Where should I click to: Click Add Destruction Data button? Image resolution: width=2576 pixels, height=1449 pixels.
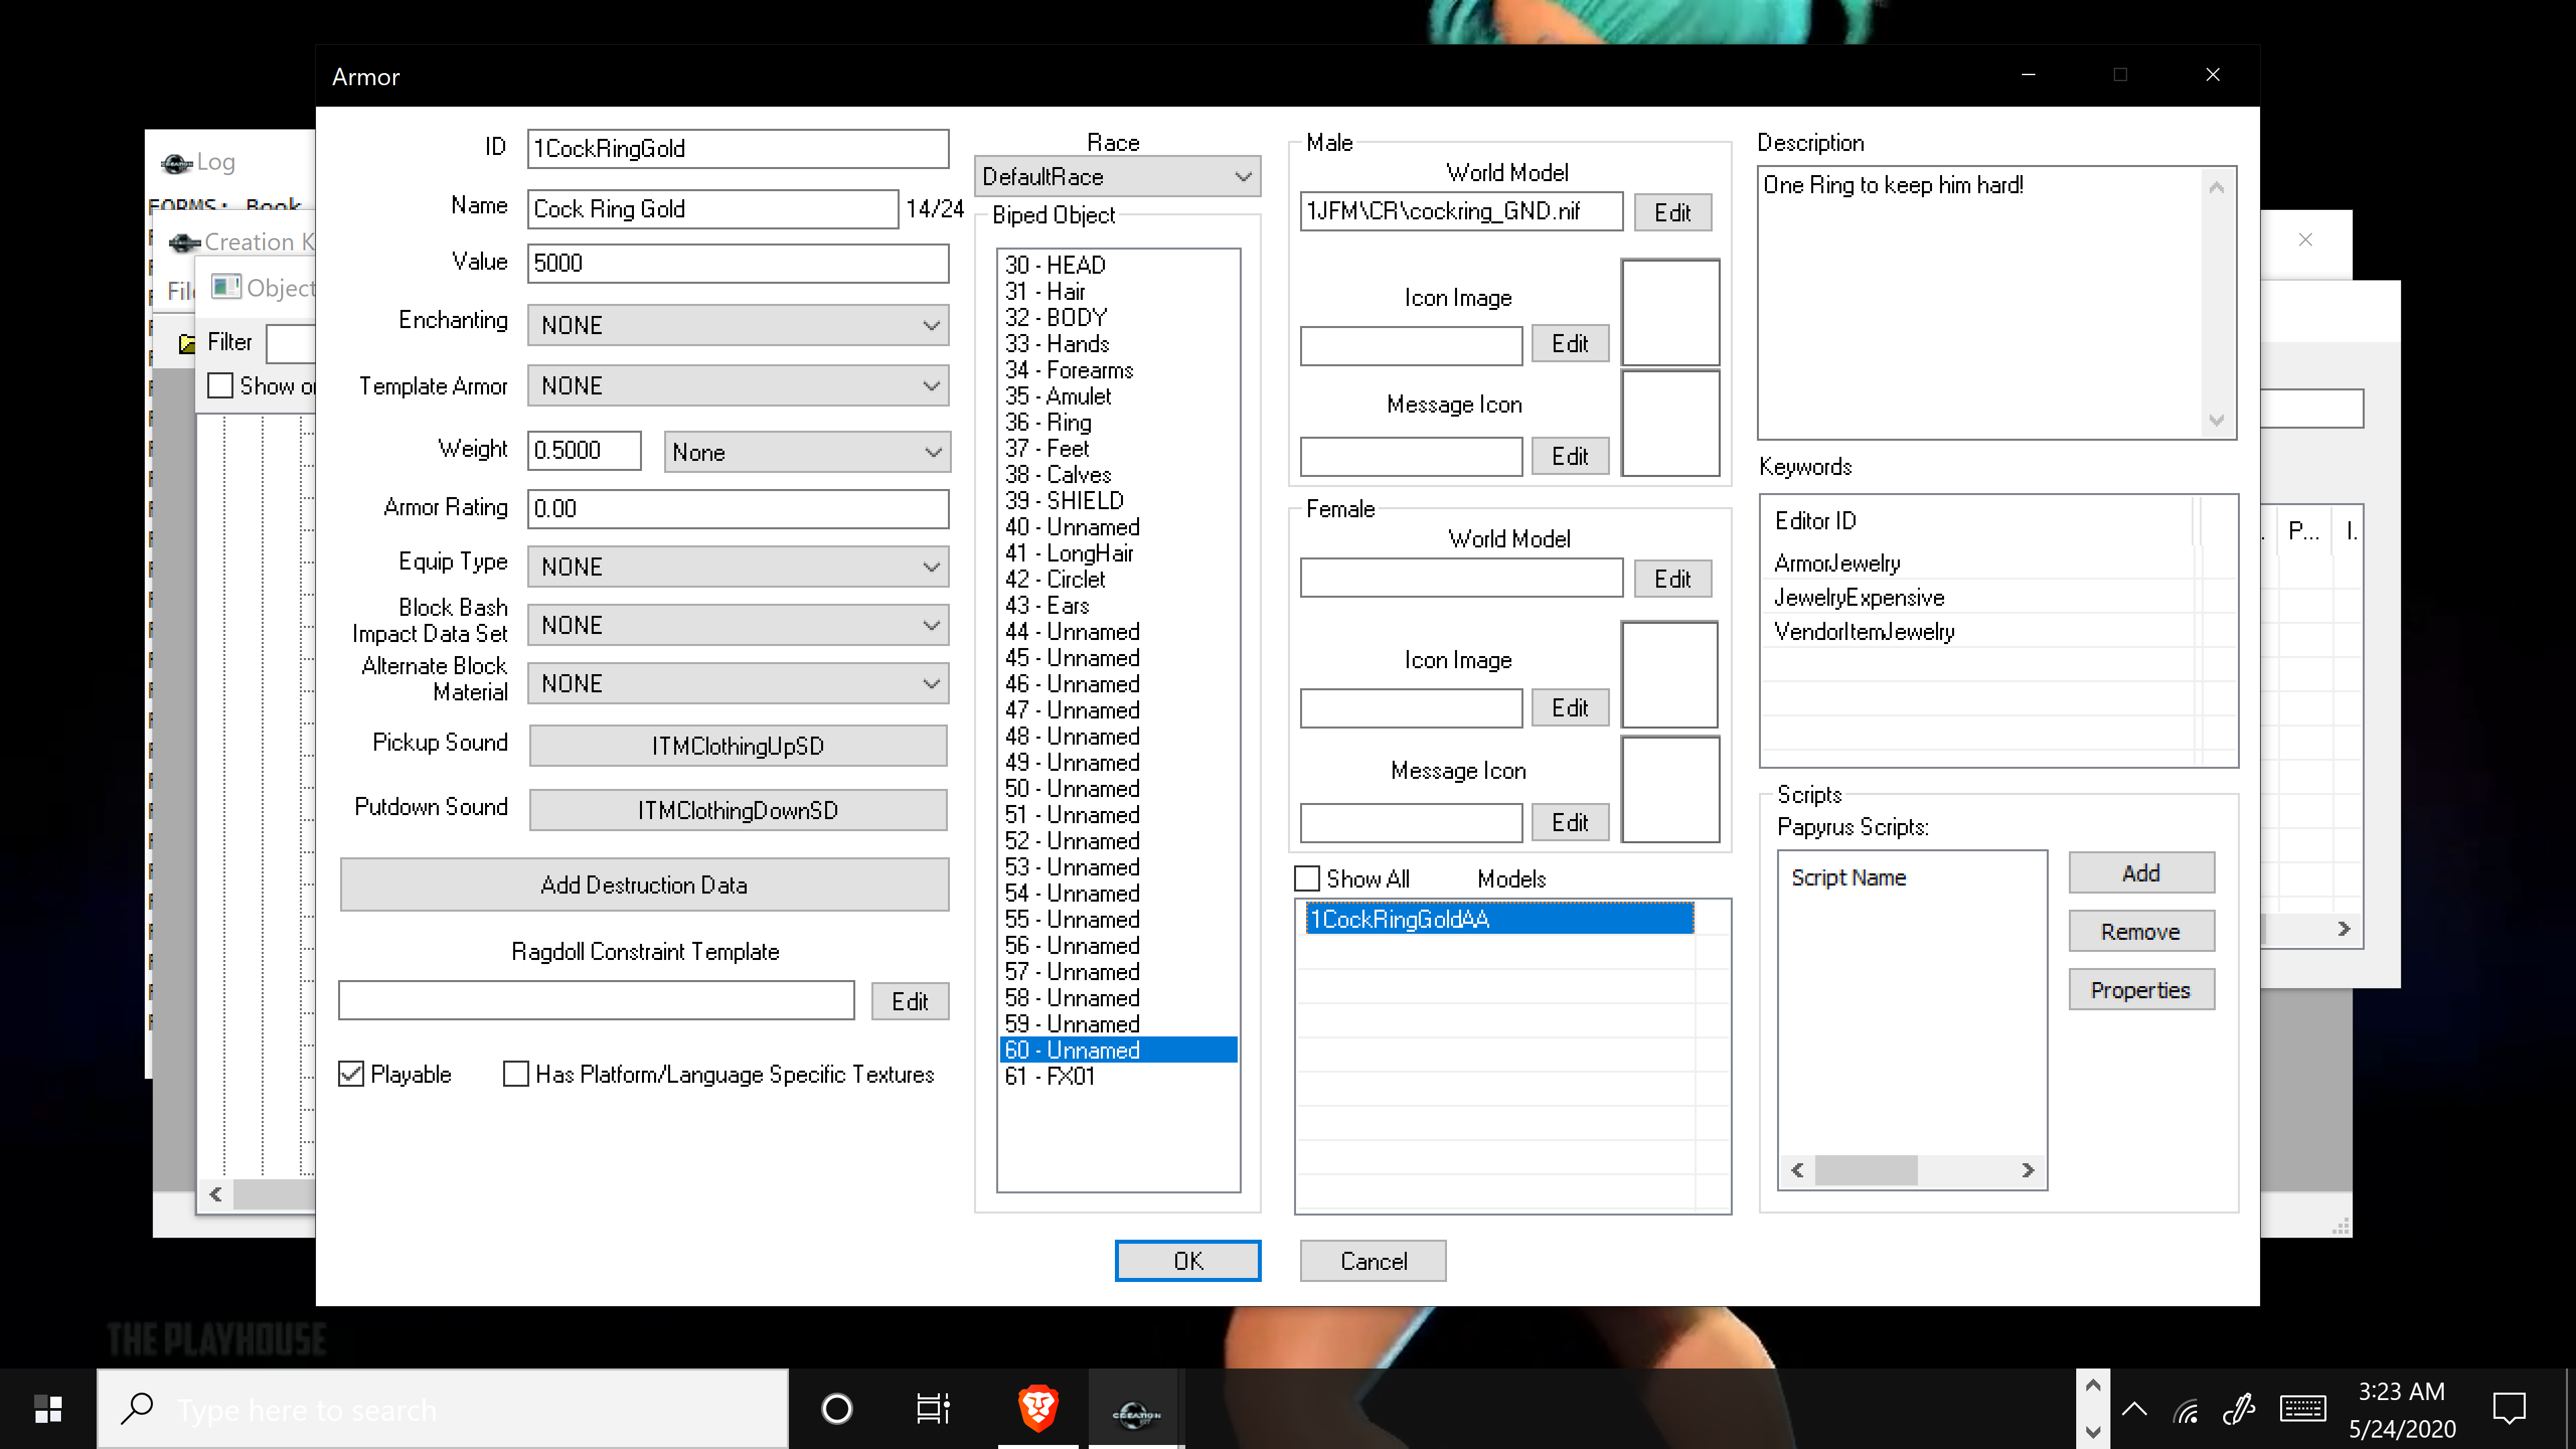[x=644, y=885]
